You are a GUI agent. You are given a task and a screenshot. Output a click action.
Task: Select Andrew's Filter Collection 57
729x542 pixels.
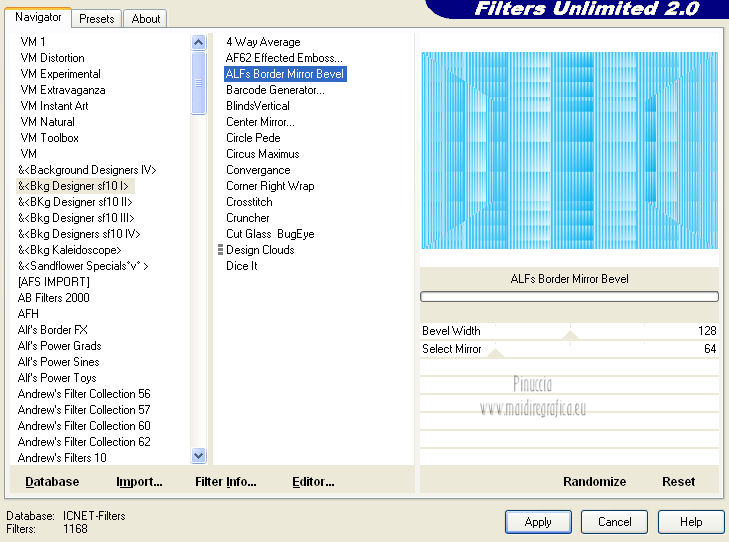pyautogui.click(x=84, y=410)
